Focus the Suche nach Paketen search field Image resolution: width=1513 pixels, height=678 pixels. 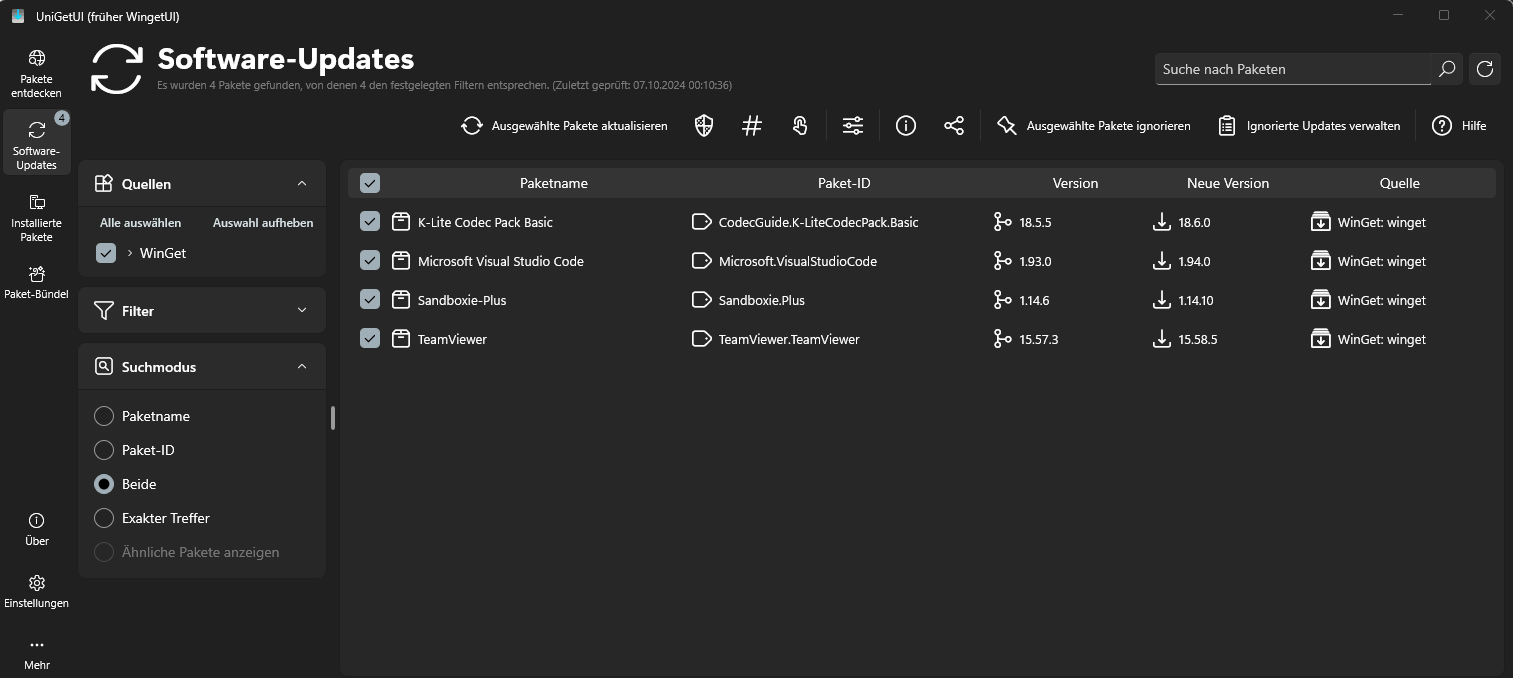[1293, 69]
